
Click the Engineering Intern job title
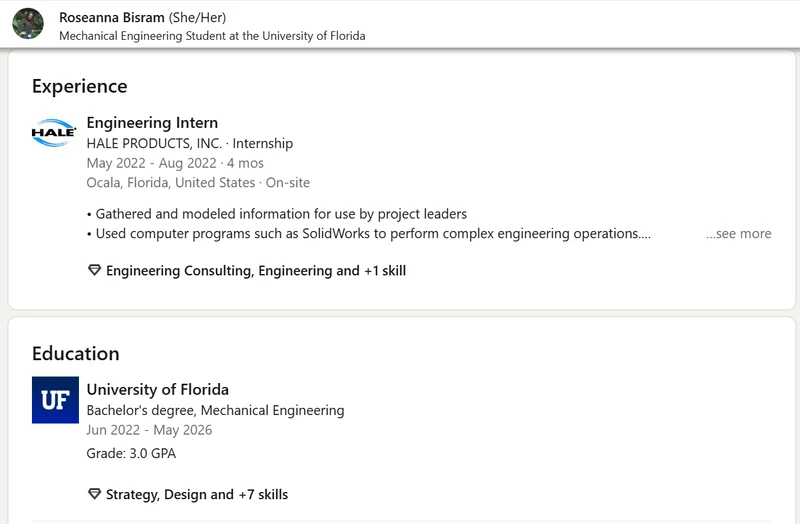152,123
